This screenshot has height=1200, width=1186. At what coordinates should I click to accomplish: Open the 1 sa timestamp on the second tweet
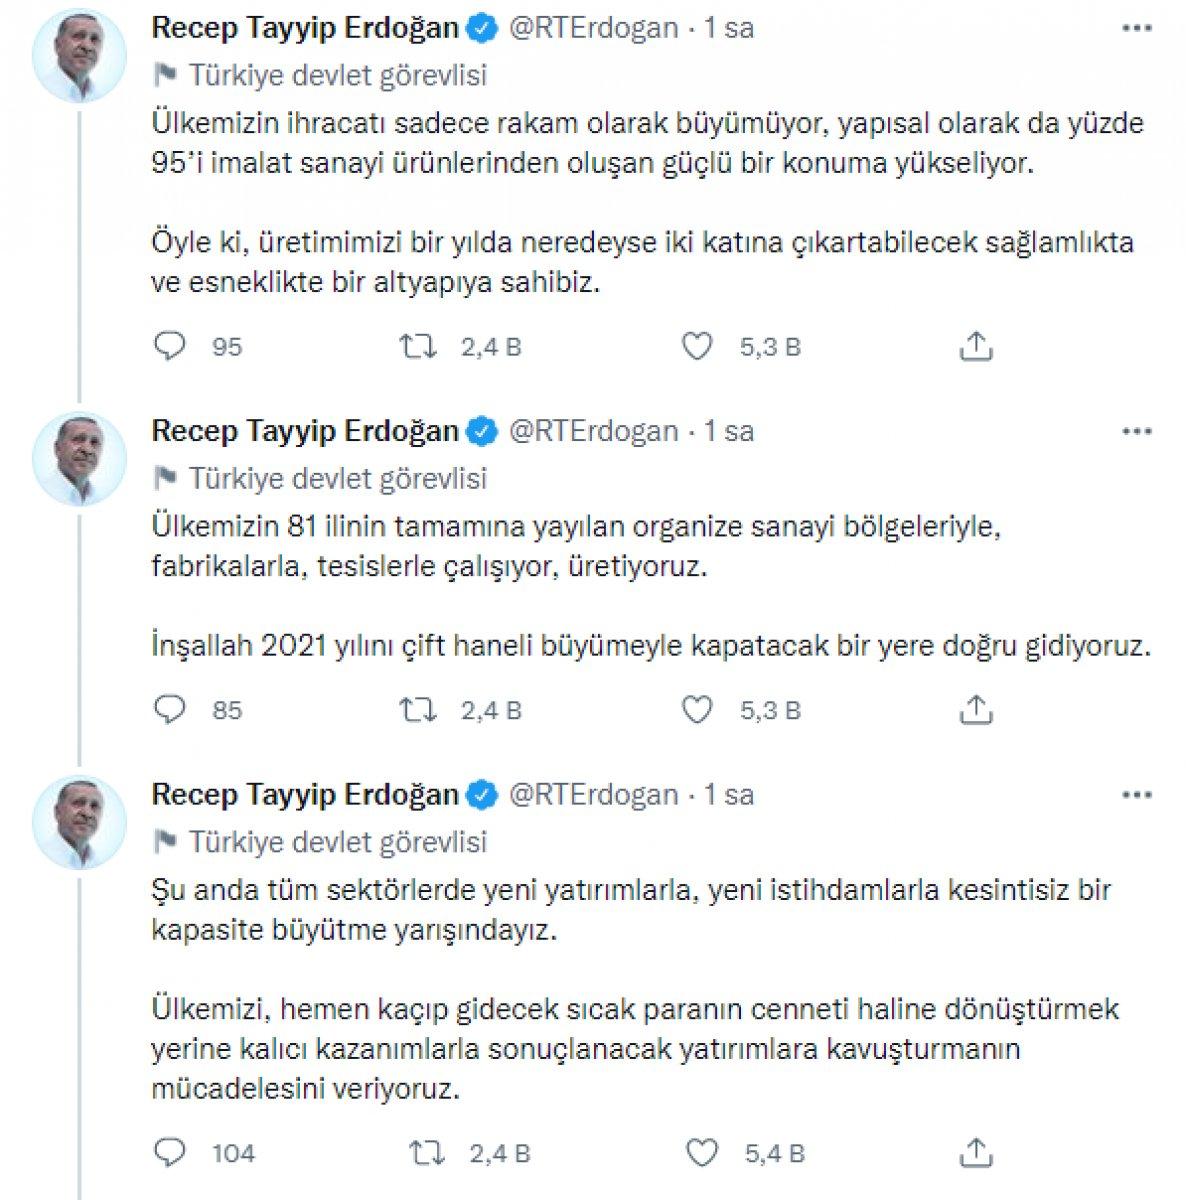pyautogui.click(x=732, y=431)
